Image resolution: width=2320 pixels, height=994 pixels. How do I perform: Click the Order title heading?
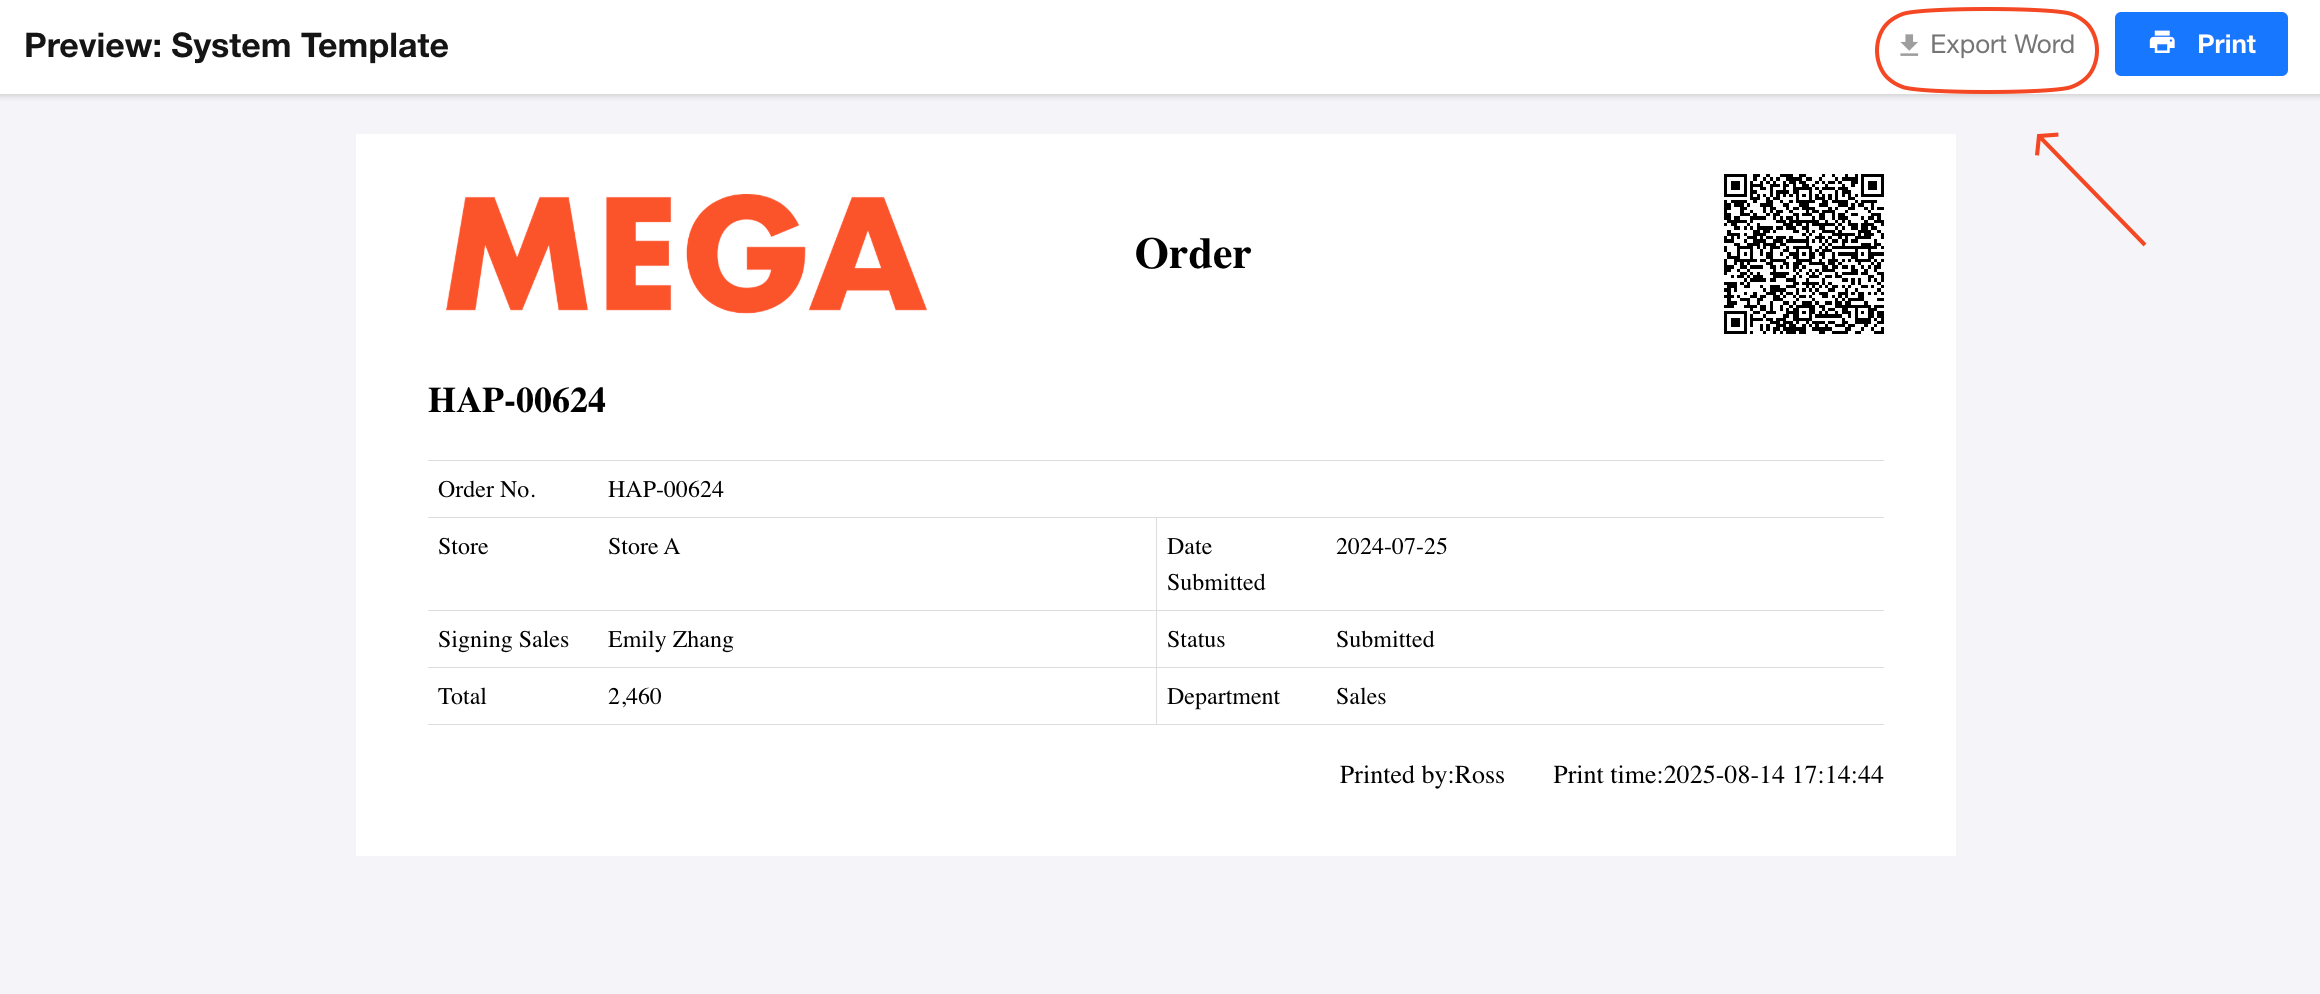click(x=1192, y=254)
